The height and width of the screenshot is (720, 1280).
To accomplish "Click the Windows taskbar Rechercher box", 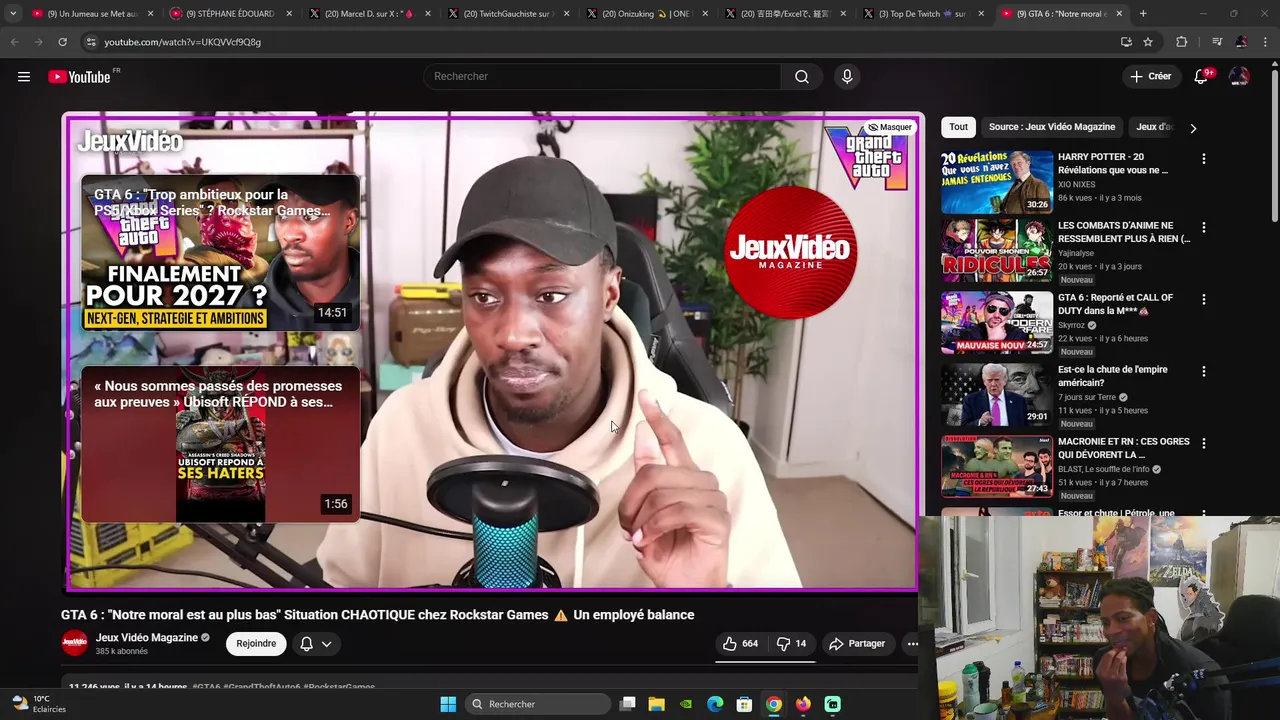I will pos(539,704).
